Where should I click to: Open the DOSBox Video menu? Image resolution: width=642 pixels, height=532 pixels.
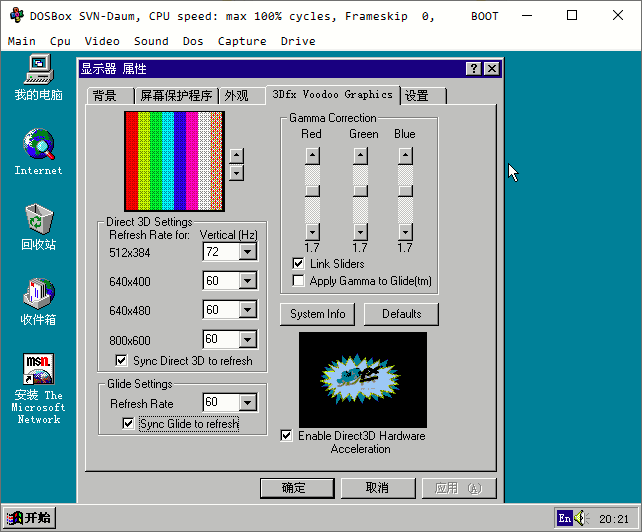(102, 41)
